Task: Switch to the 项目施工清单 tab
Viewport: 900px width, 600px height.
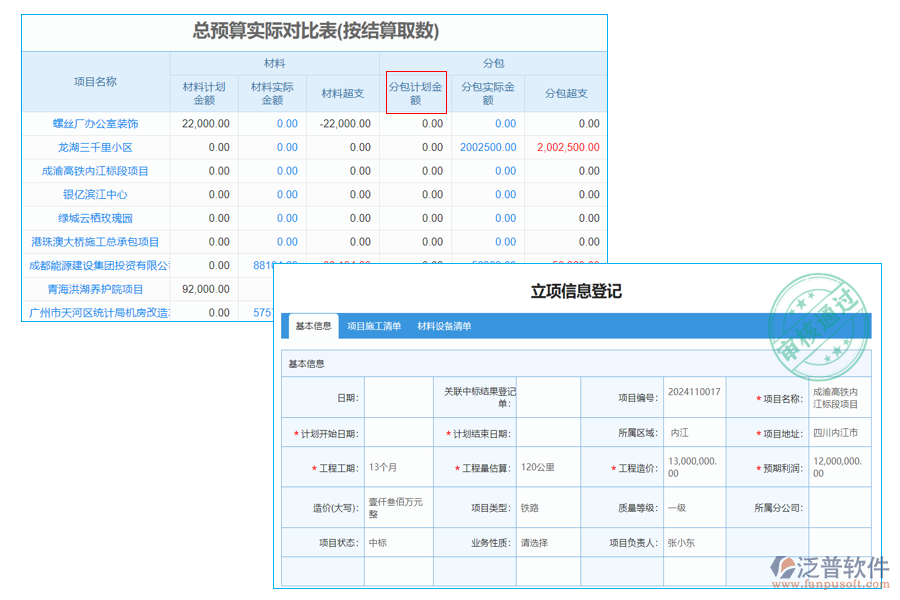Action: point(374,326)
